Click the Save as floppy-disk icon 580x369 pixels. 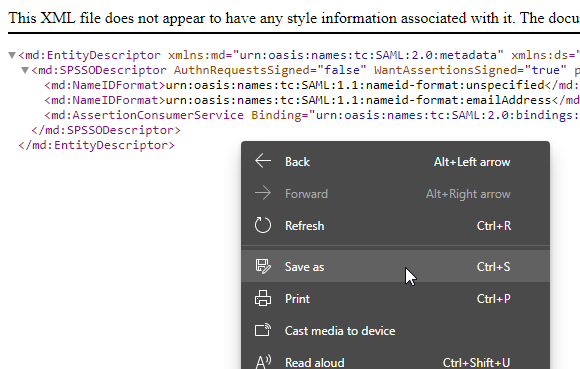(x=263, y=266)
